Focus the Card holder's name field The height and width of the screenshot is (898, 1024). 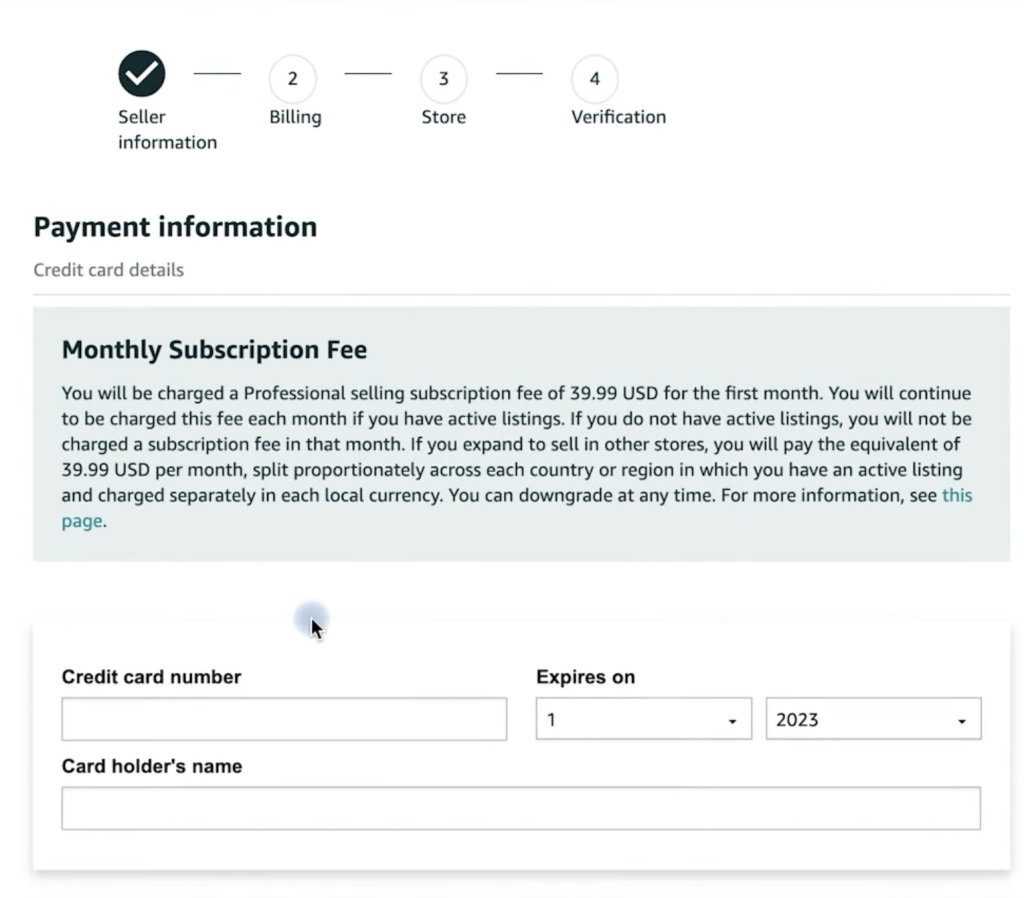tap(521, 809)
